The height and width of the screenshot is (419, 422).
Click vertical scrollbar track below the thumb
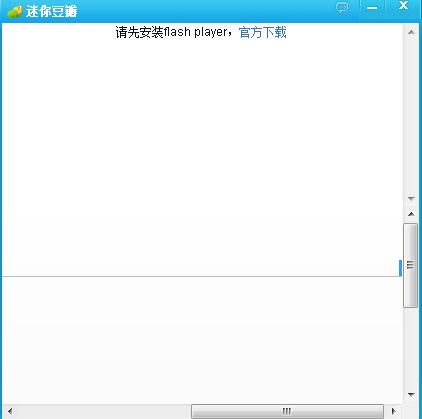click(x=410, y=349)
